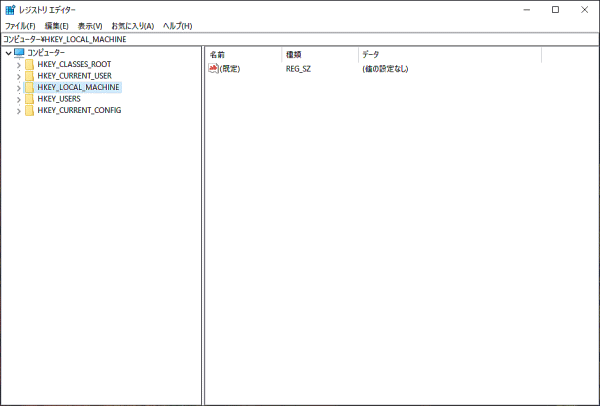Image resolution: width=600 pixels, height=406 pixels.
Task: Click the (値の設定なし) data cell
Action: (x=385, y=69)
